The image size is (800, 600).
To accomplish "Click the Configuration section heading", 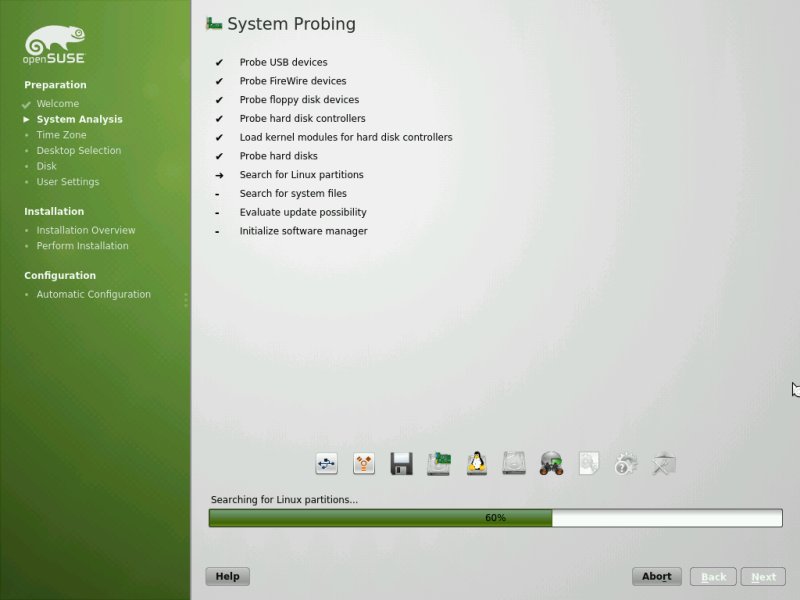I will 60,276.
